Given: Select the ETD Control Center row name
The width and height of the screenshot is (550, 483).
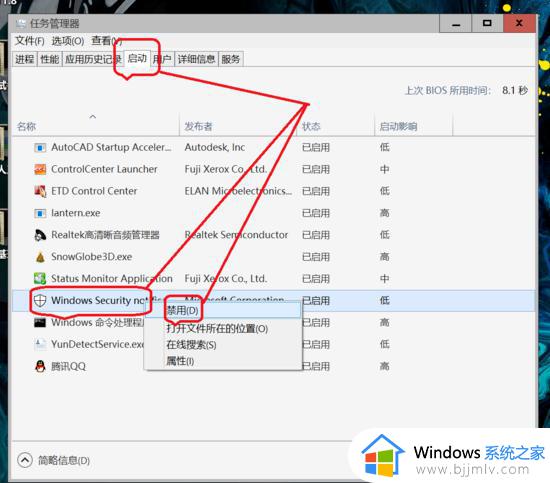Looking at the screenshot, I should click(94, 191).
